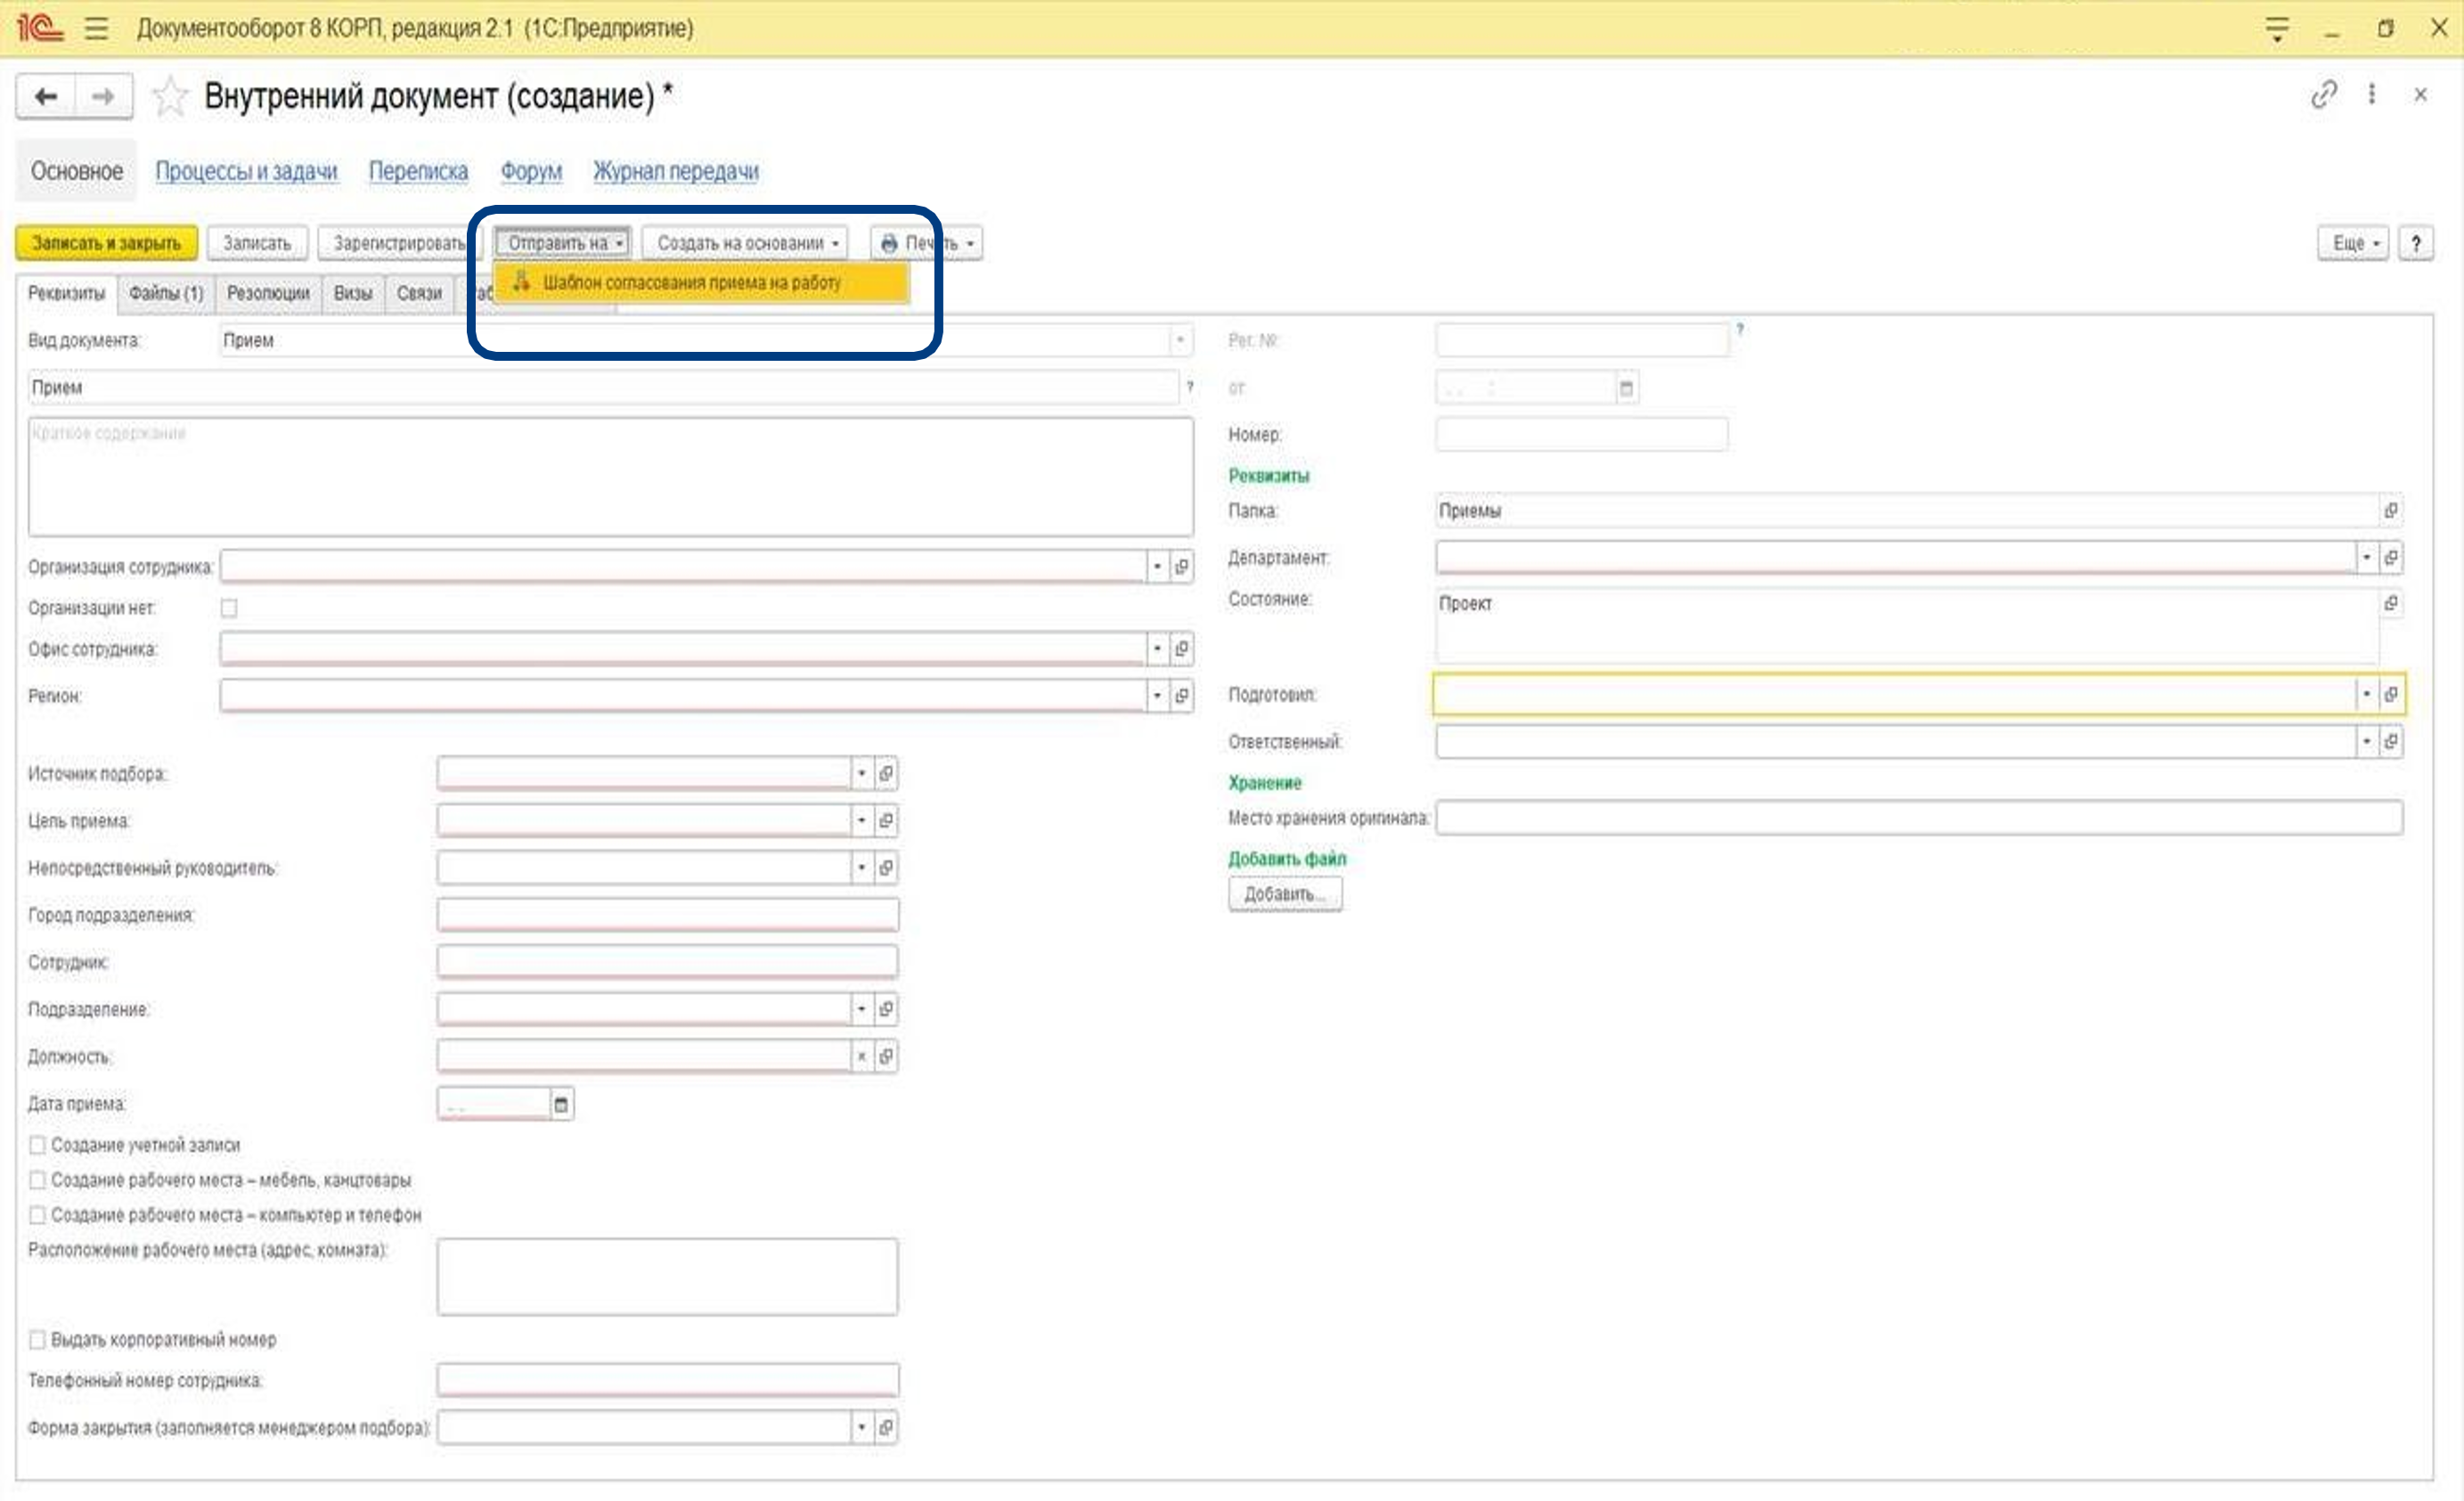Clear the Должность field with x icon
Screen dimensions: 2464x1501
point(862,1056)
